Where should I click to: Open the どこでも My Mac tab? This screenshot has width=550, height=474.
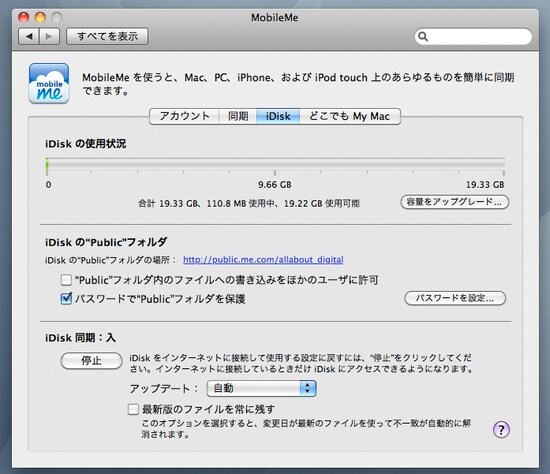tap(350, 116)
